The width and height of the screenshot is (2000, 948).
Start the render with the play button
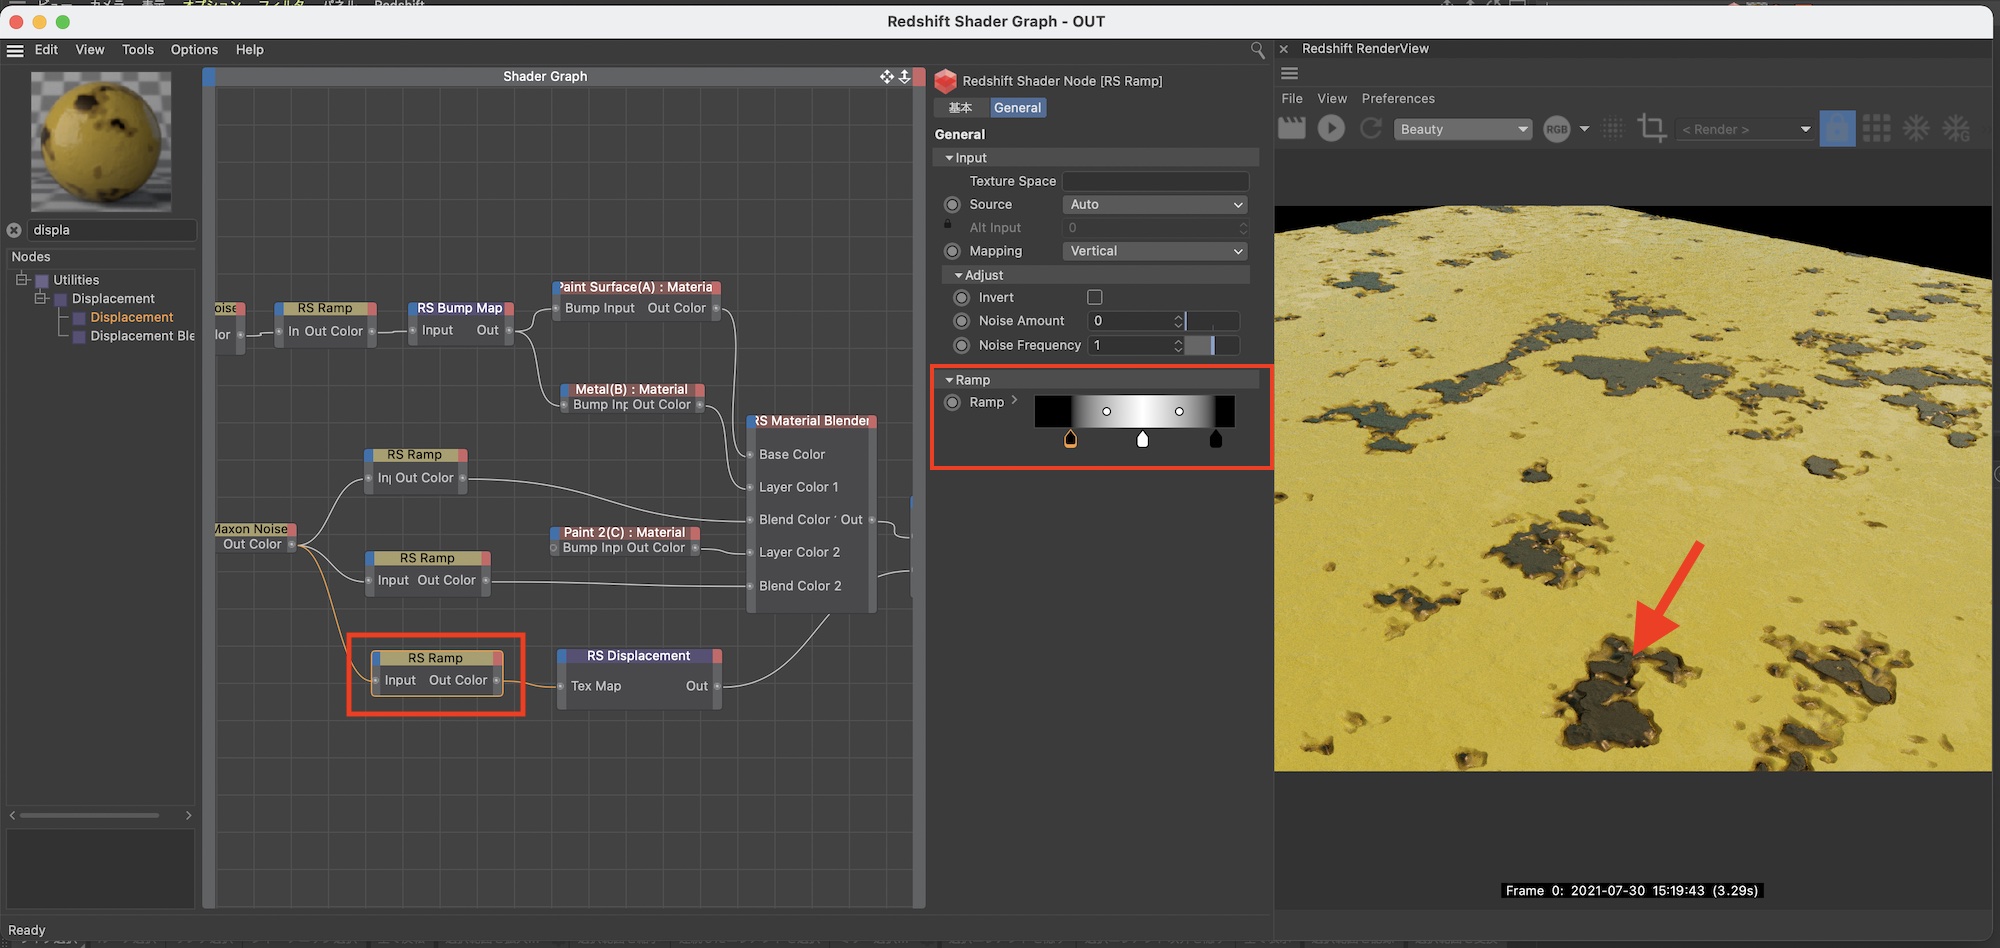[x=1331, y=128]
